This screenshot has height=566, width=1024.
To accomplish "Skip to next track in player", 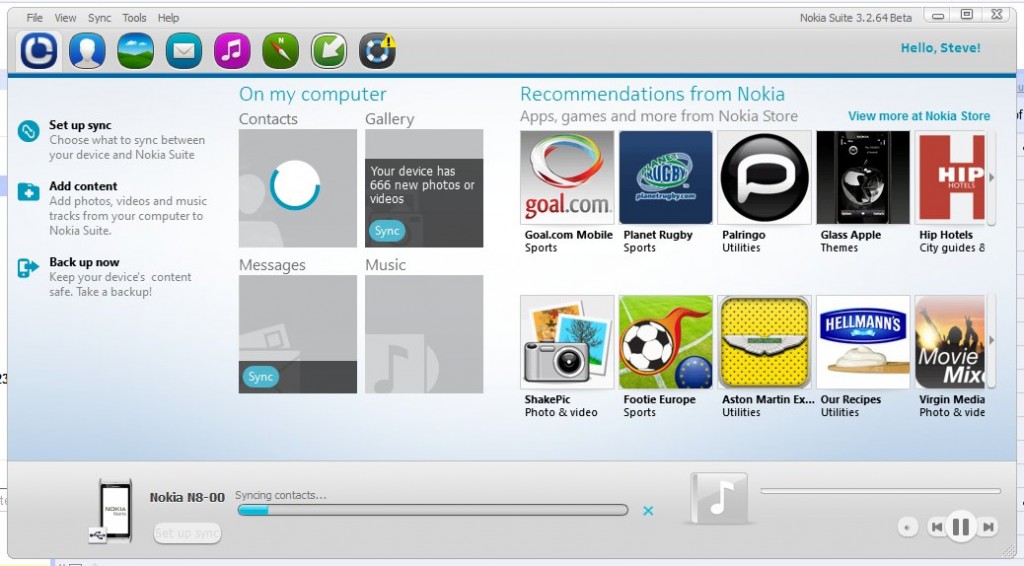I will (x=988, y=527).
